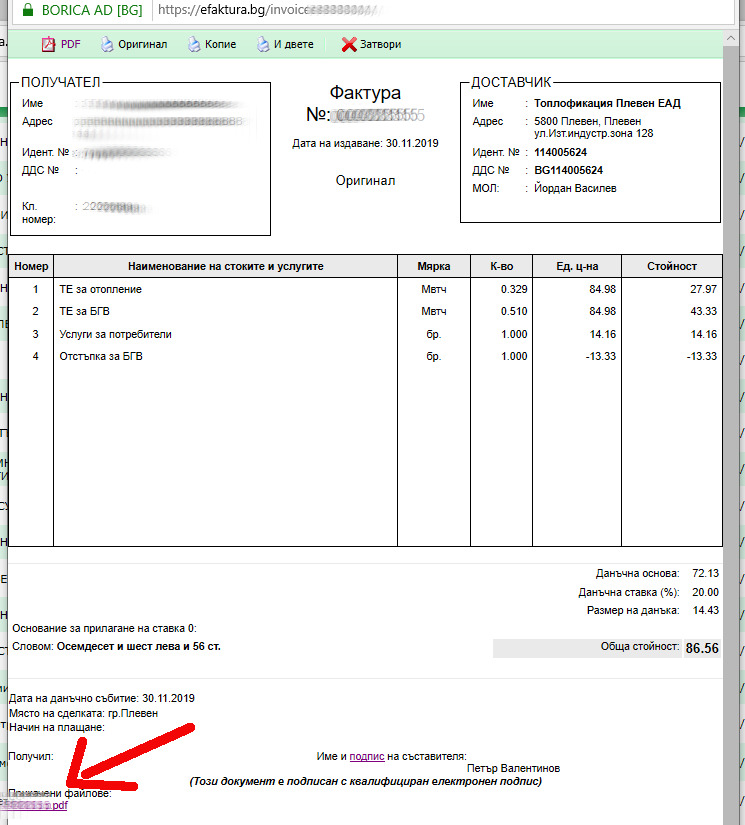The height and width of the screenshot is (825, 745).
Task: Click the Данъчна основа value 72.13
Action: click(x=706, y=574)
